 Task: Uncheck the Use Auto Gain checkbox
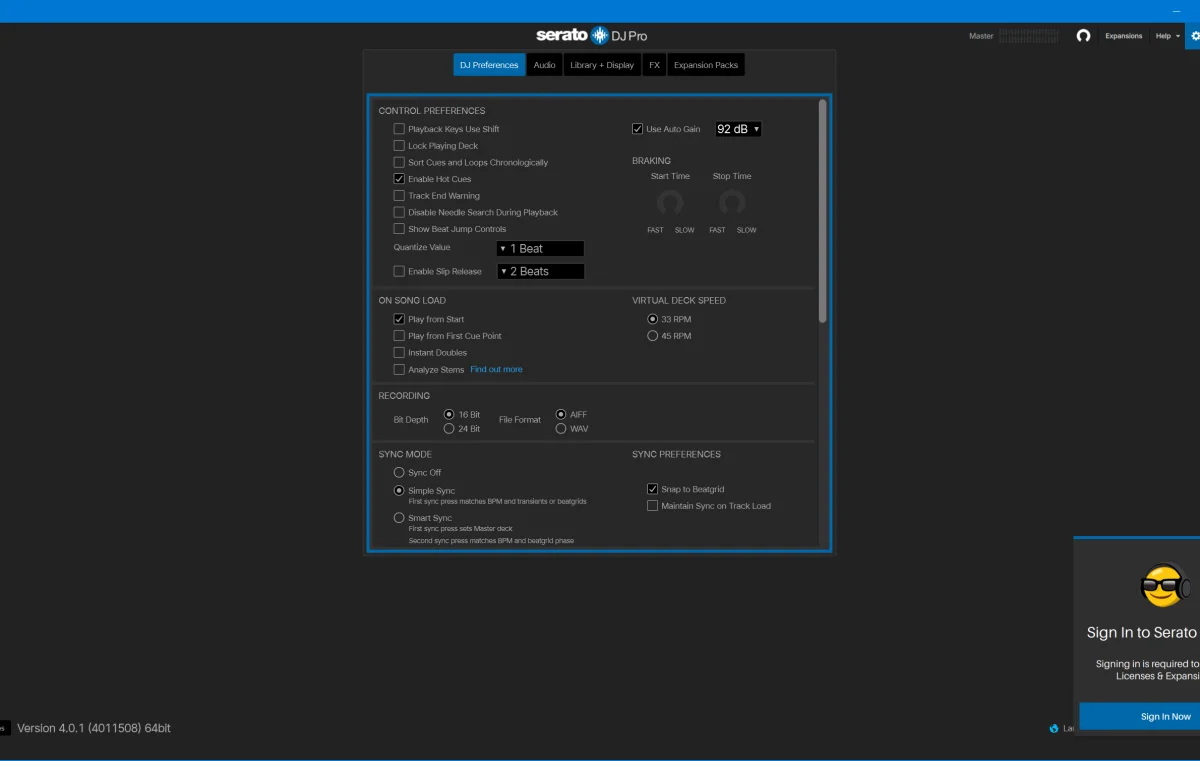pos(638,129)
